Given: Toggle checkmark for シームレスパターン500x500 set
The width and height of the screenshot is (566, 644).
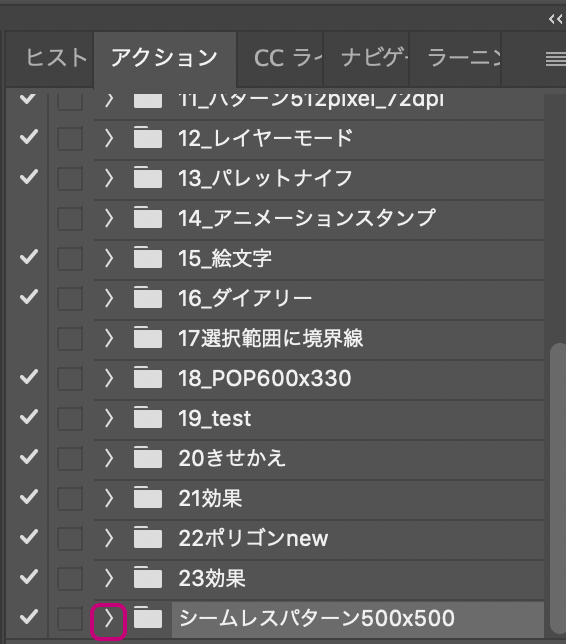Looking at the screenshot, I should click(x=29, y=617).
